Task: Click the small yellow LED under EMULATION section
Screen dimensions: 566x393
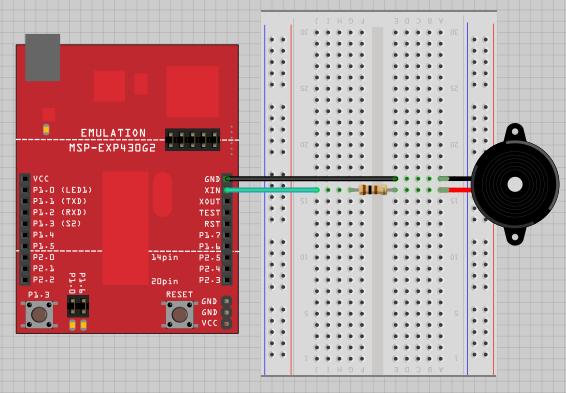Action: [46, 129]
